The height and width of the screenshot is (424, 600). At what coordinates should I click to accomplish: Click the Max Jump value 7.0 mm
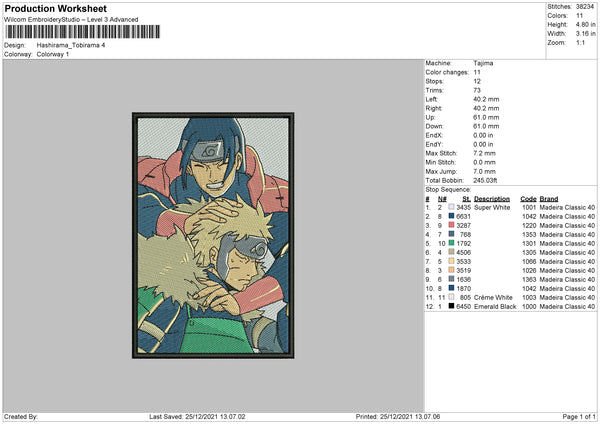point(484,171)
